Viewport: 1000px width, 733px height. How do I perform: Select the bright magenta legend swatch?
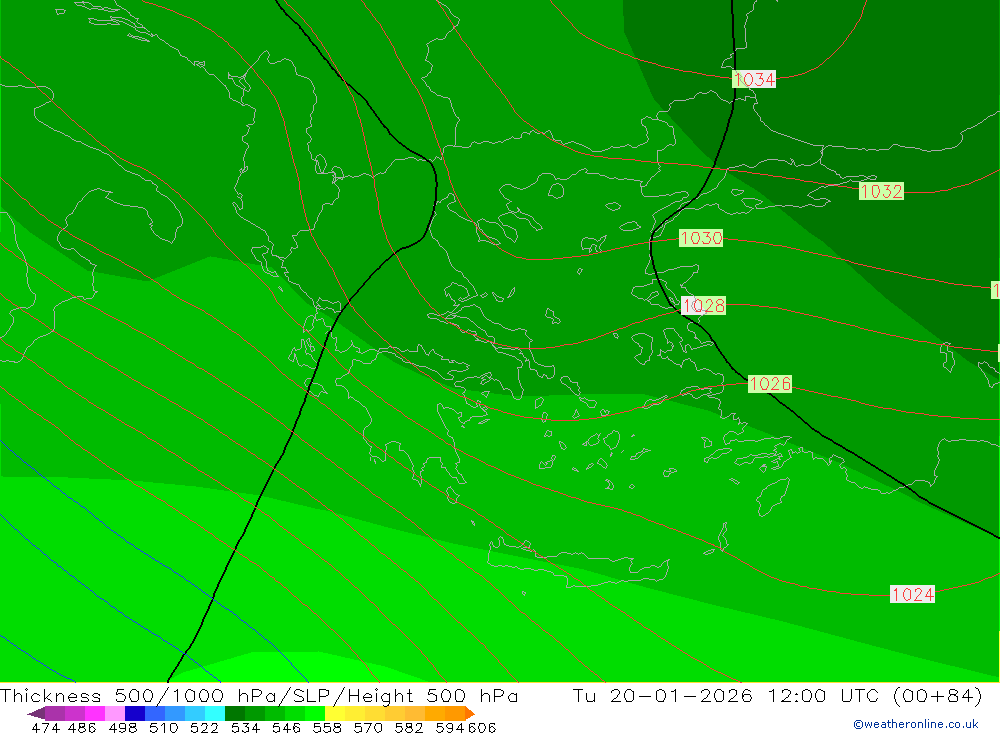click(95, 713)
